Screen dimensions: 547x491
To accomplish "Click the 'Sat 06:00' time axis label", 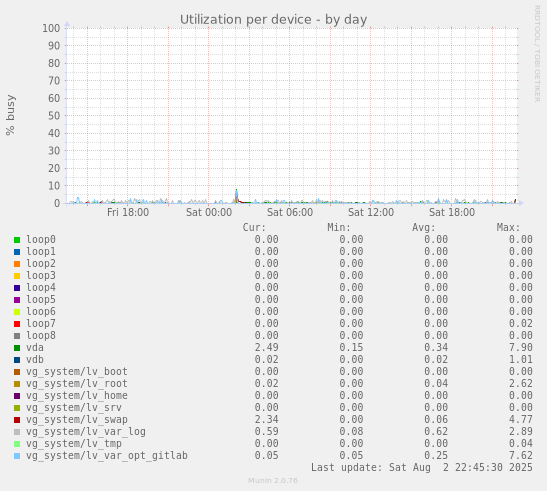I will click(x=290, y=212).
